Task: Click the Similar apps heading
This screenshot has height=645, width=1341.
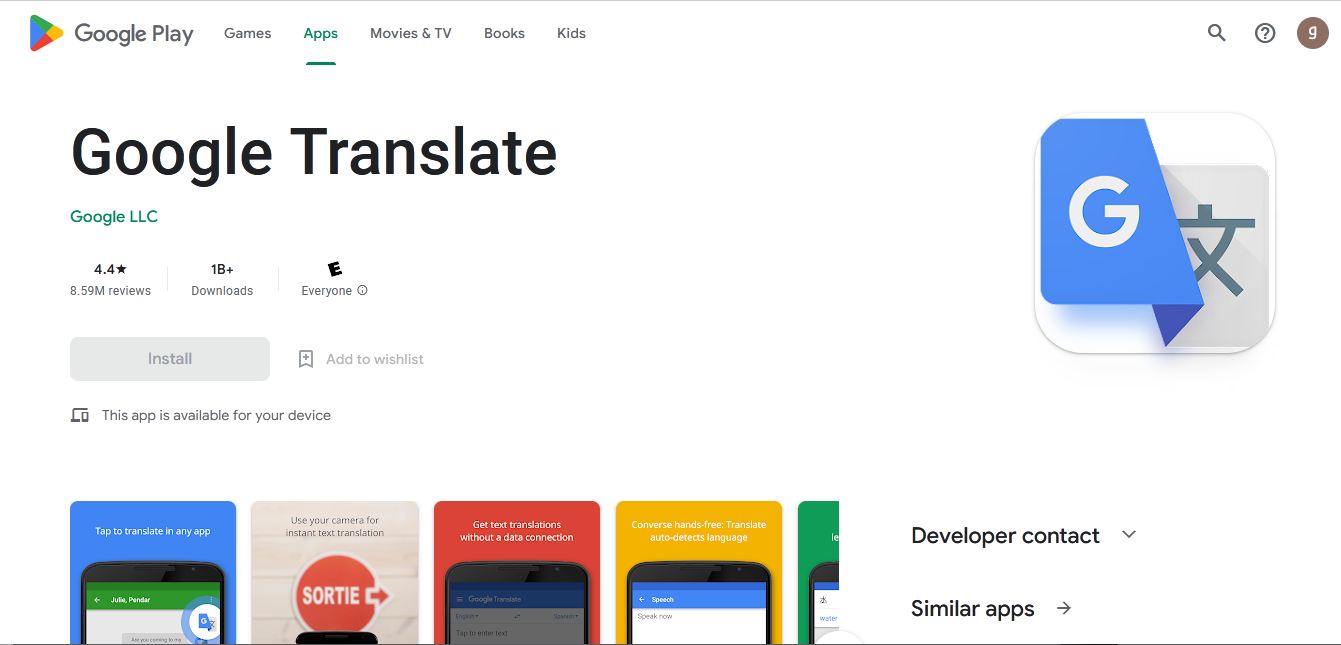Action: point(973,608)
